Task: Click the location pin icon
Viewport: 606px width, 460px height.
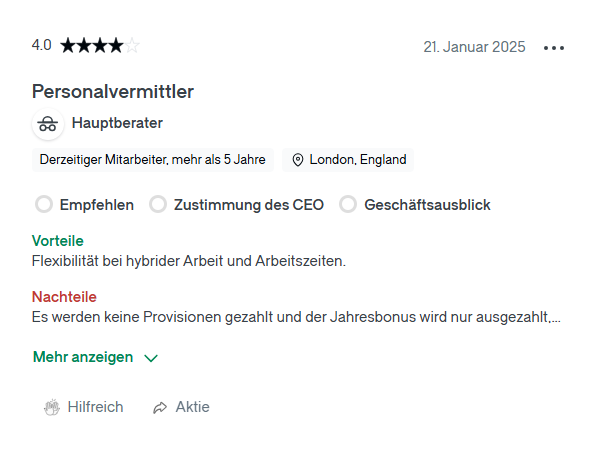Action: point(298,160)
